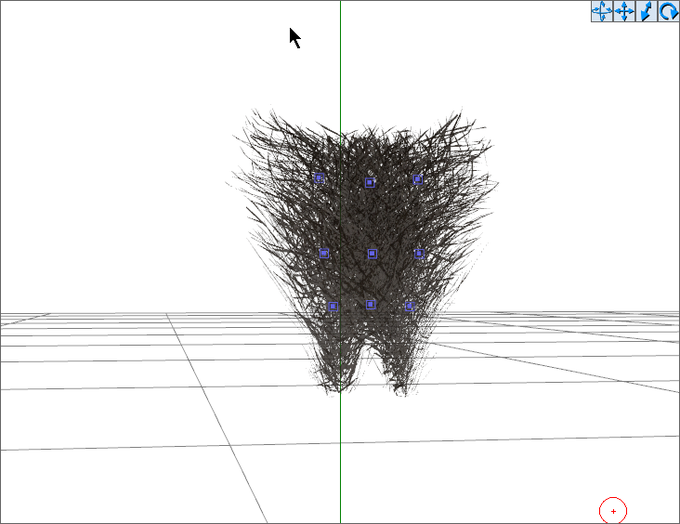The width and height of the screenshot is (680, 524).
Task: Select the top-left hair control point
Action: [x=319, y=178]
